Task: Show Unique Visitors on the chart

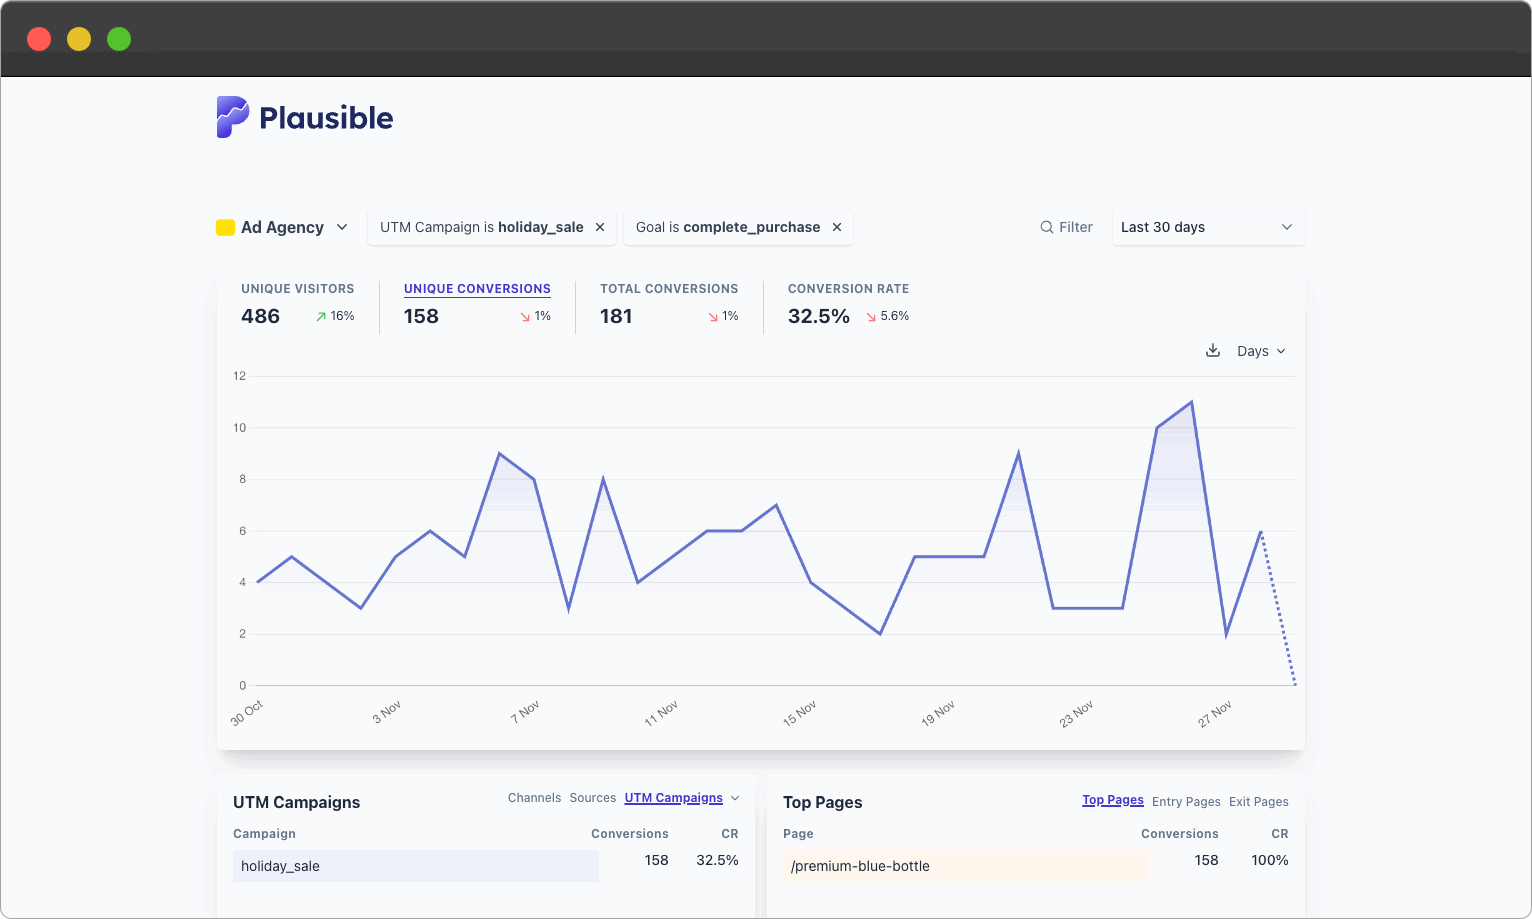Action: (x=297, y=289)
